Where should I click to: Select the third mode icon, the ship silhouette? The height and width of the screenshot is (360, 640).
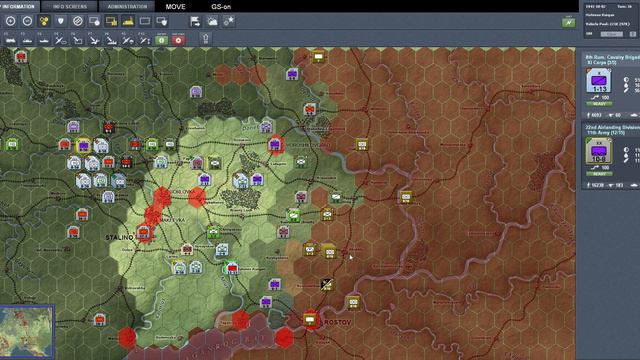pyautogui.click(x=44, y=40)
